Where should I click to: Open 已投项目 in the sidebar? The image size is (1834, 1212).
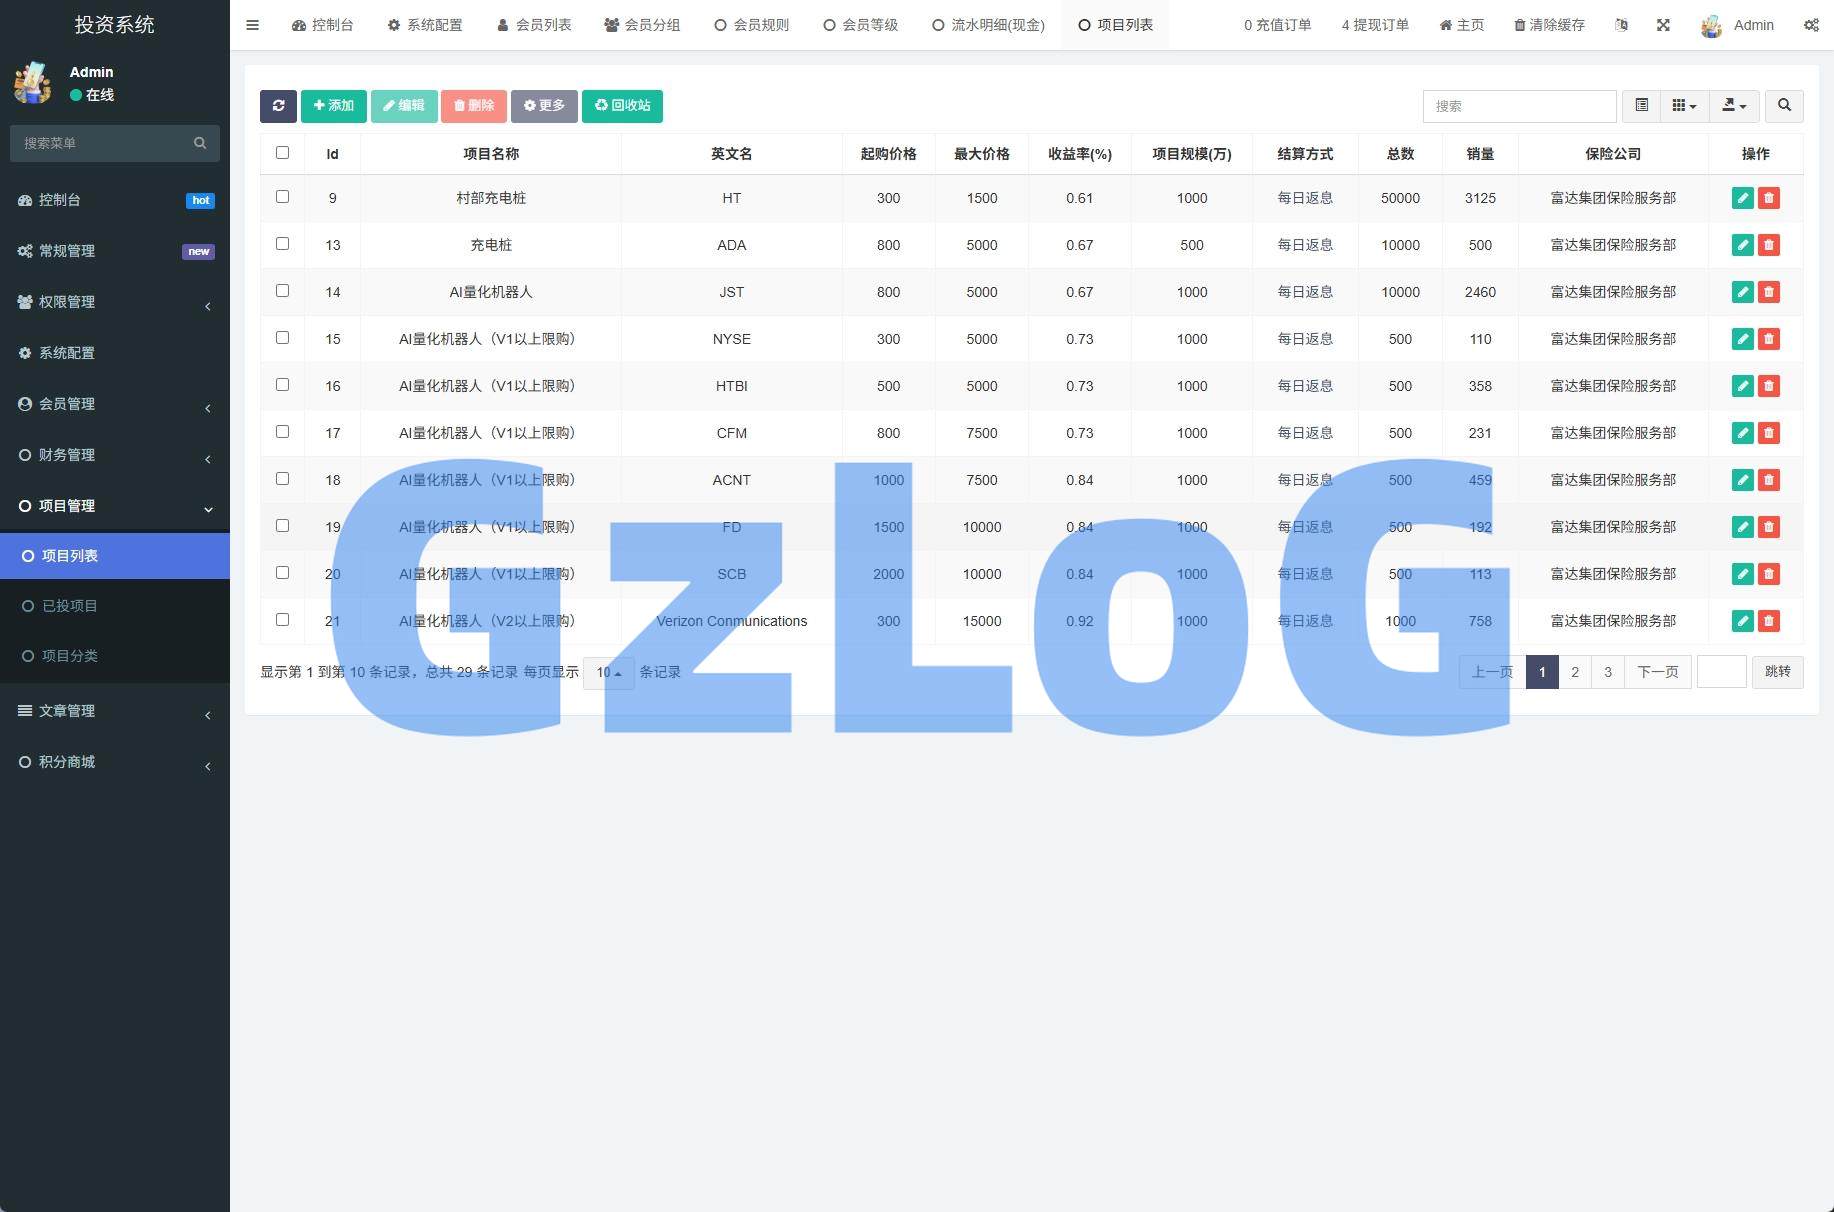click(x=70, y=606)
